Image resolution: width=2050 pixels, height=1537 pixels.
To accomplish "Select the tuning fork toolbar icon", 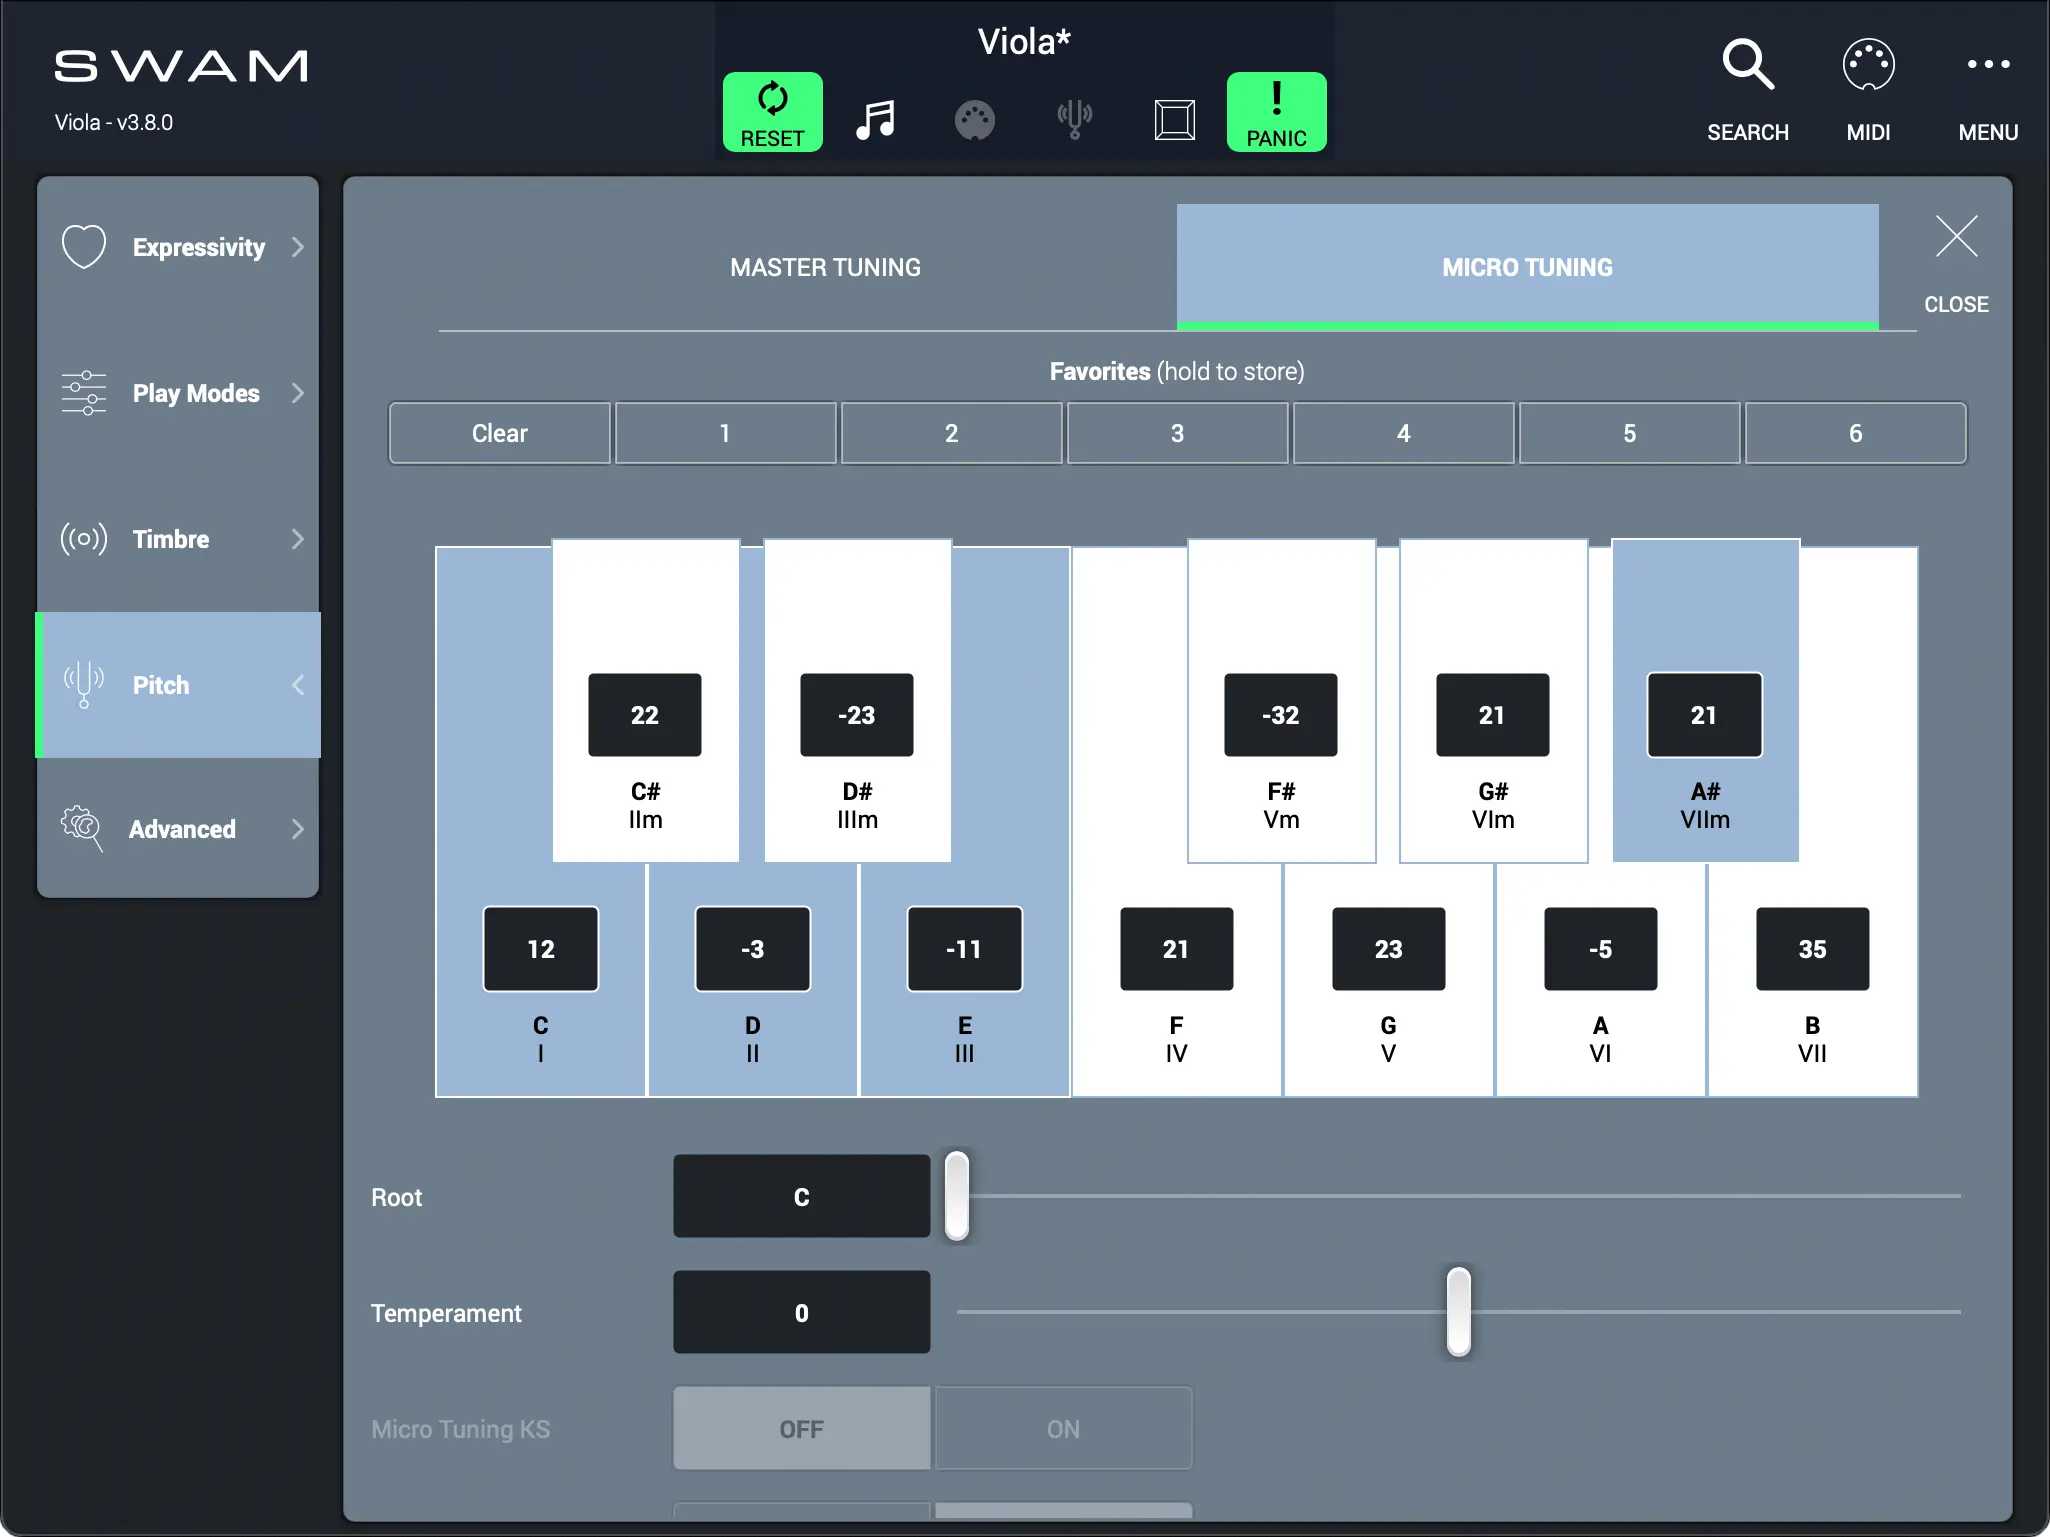I will point(1074,120).
